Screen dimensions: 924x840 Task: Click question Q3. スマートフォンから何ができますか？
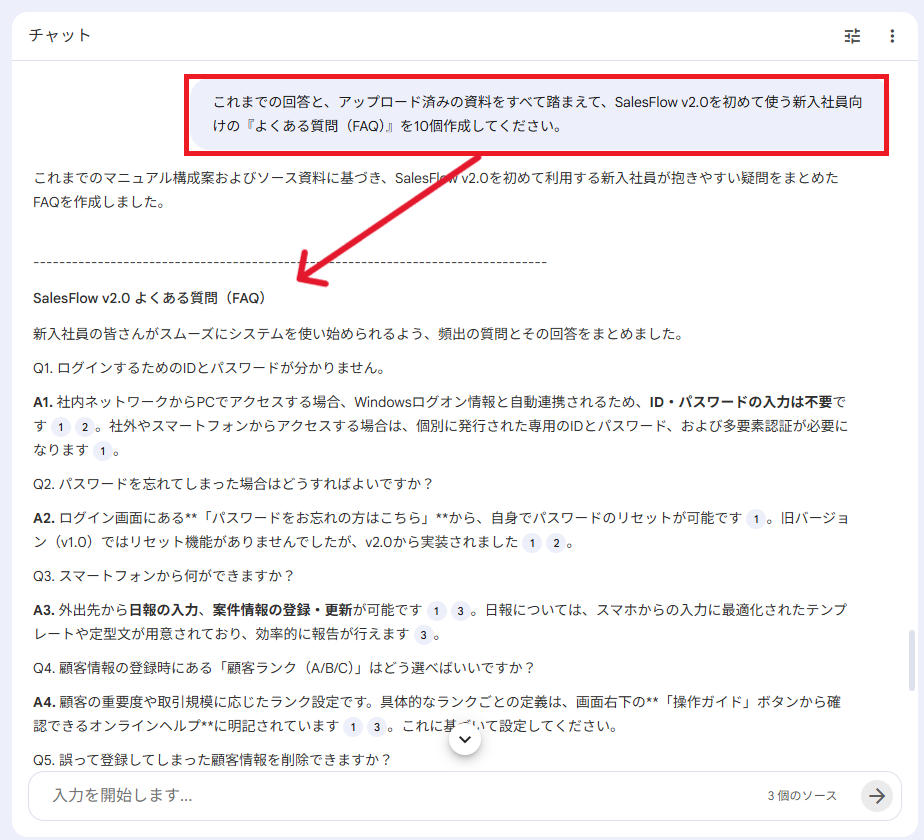(x=163, y=576)
